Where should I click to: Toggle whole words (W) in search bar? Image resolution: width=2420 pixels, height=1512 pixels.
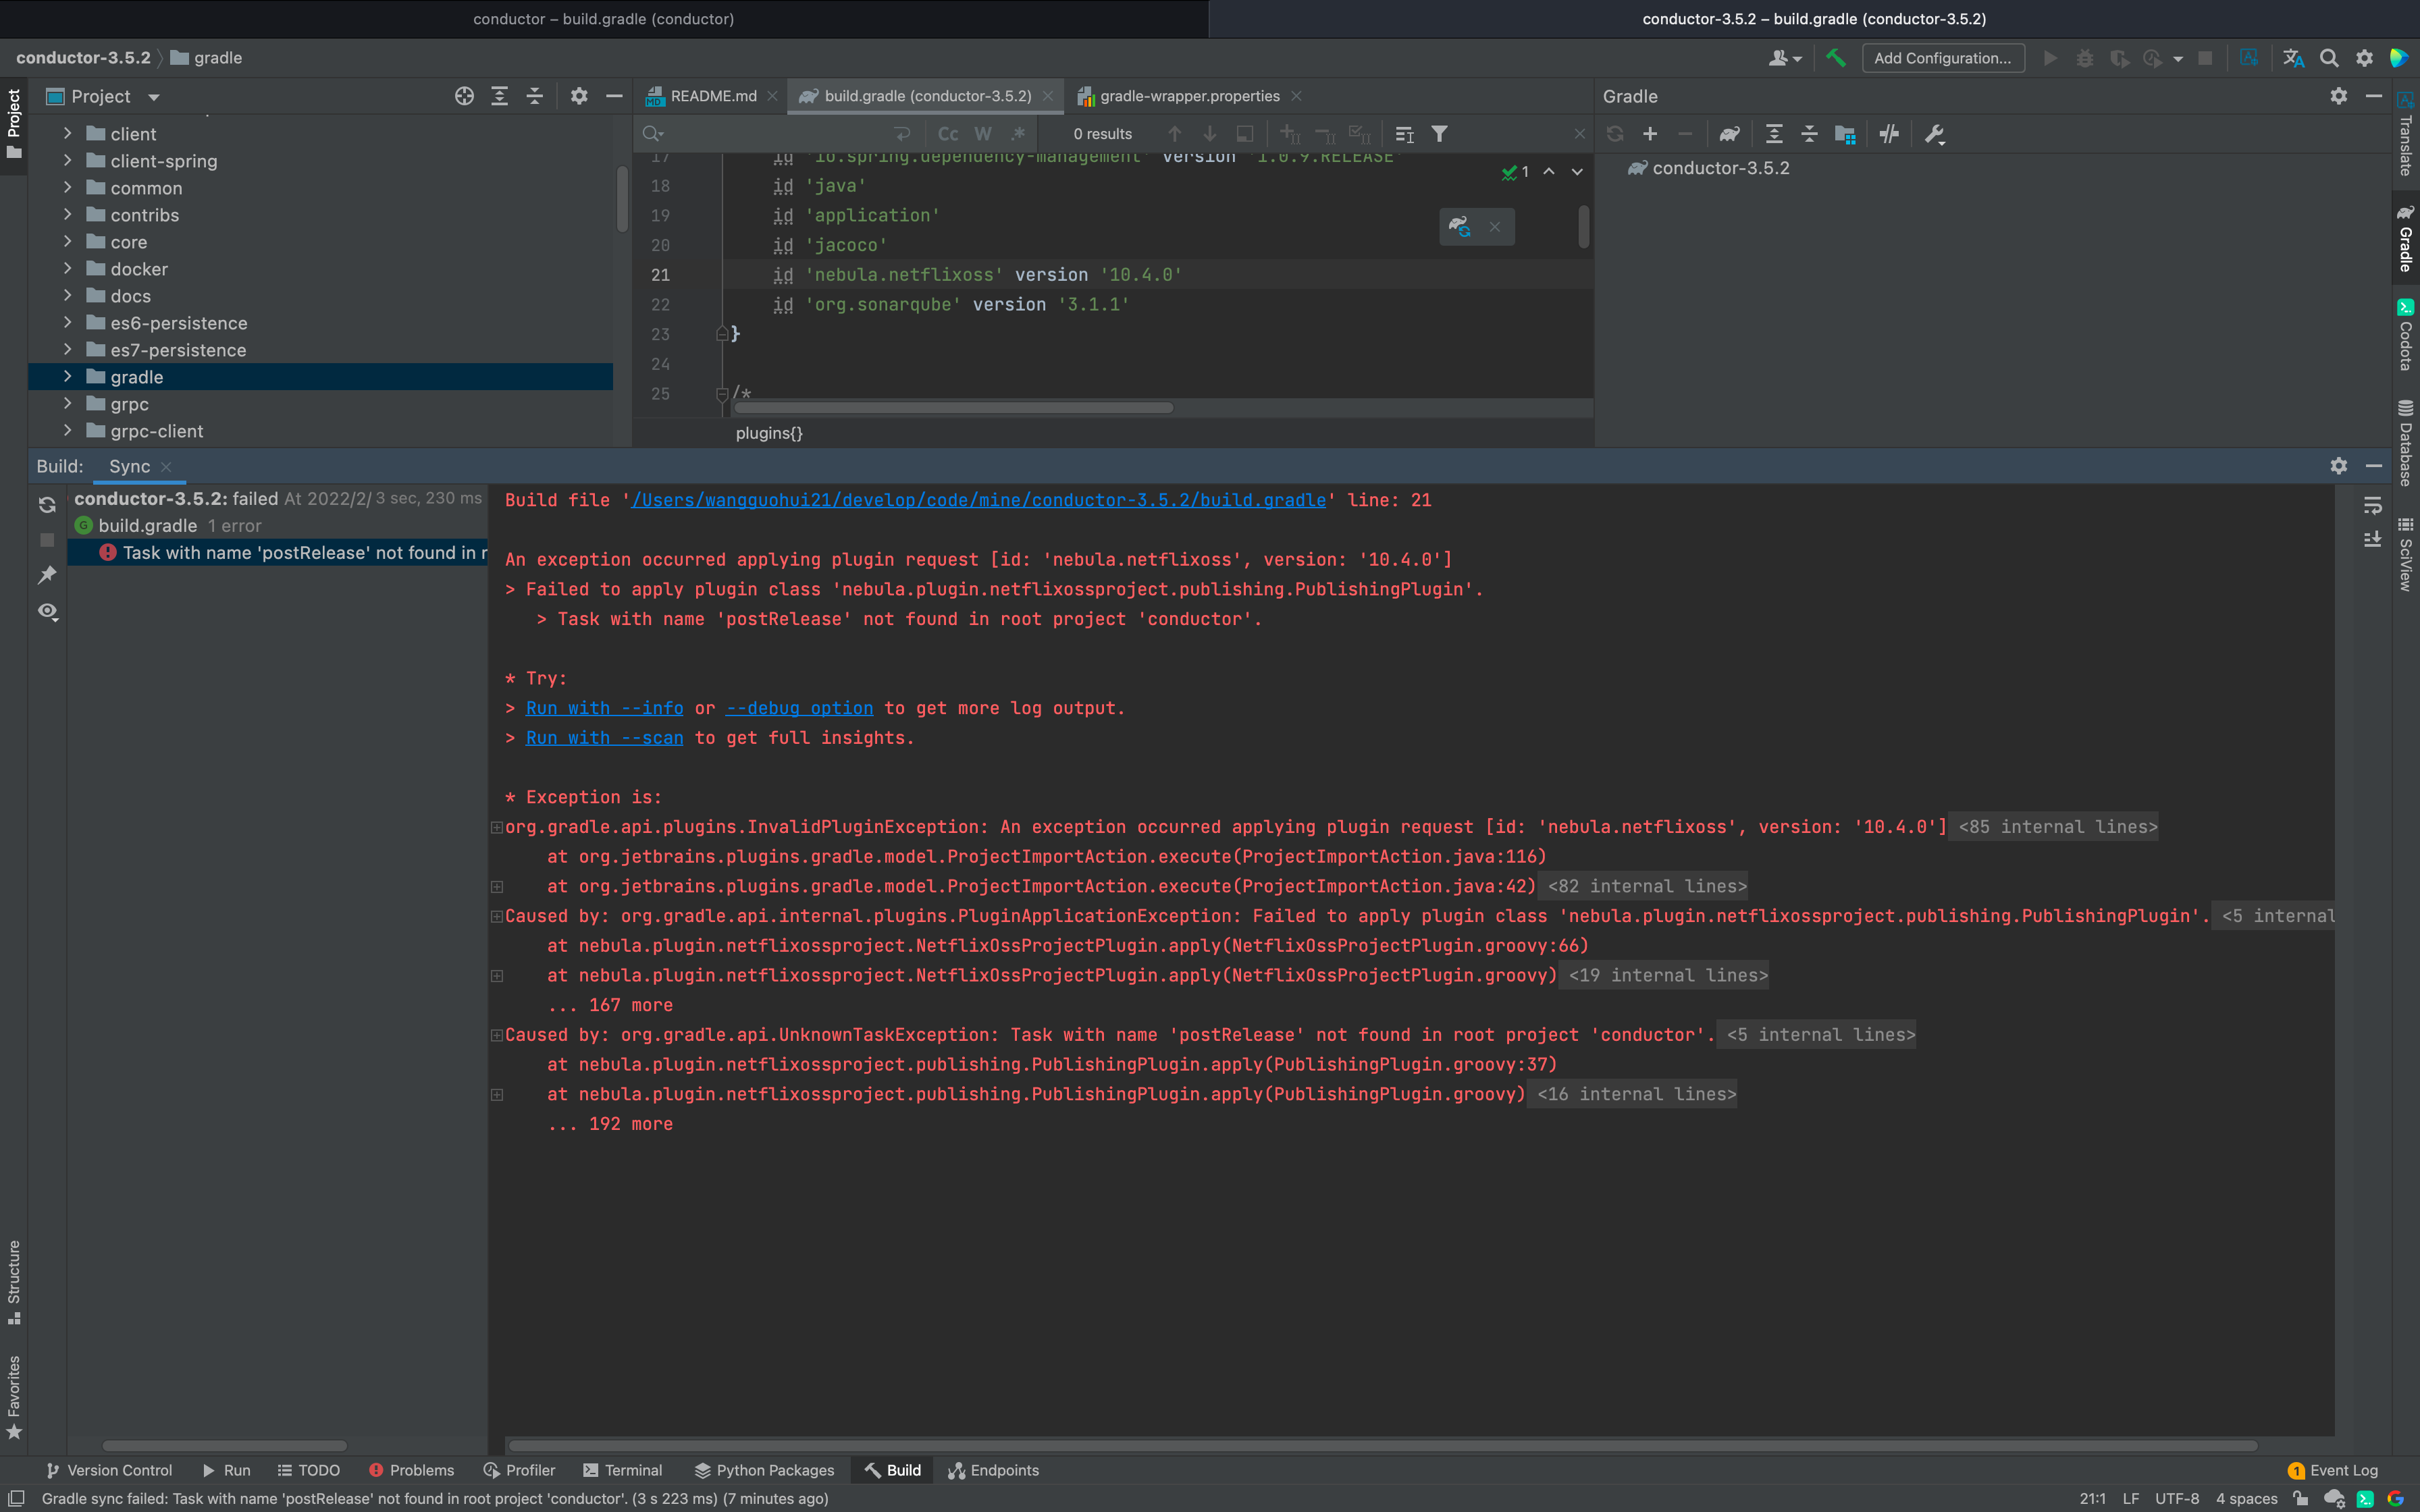pos(983,133)
